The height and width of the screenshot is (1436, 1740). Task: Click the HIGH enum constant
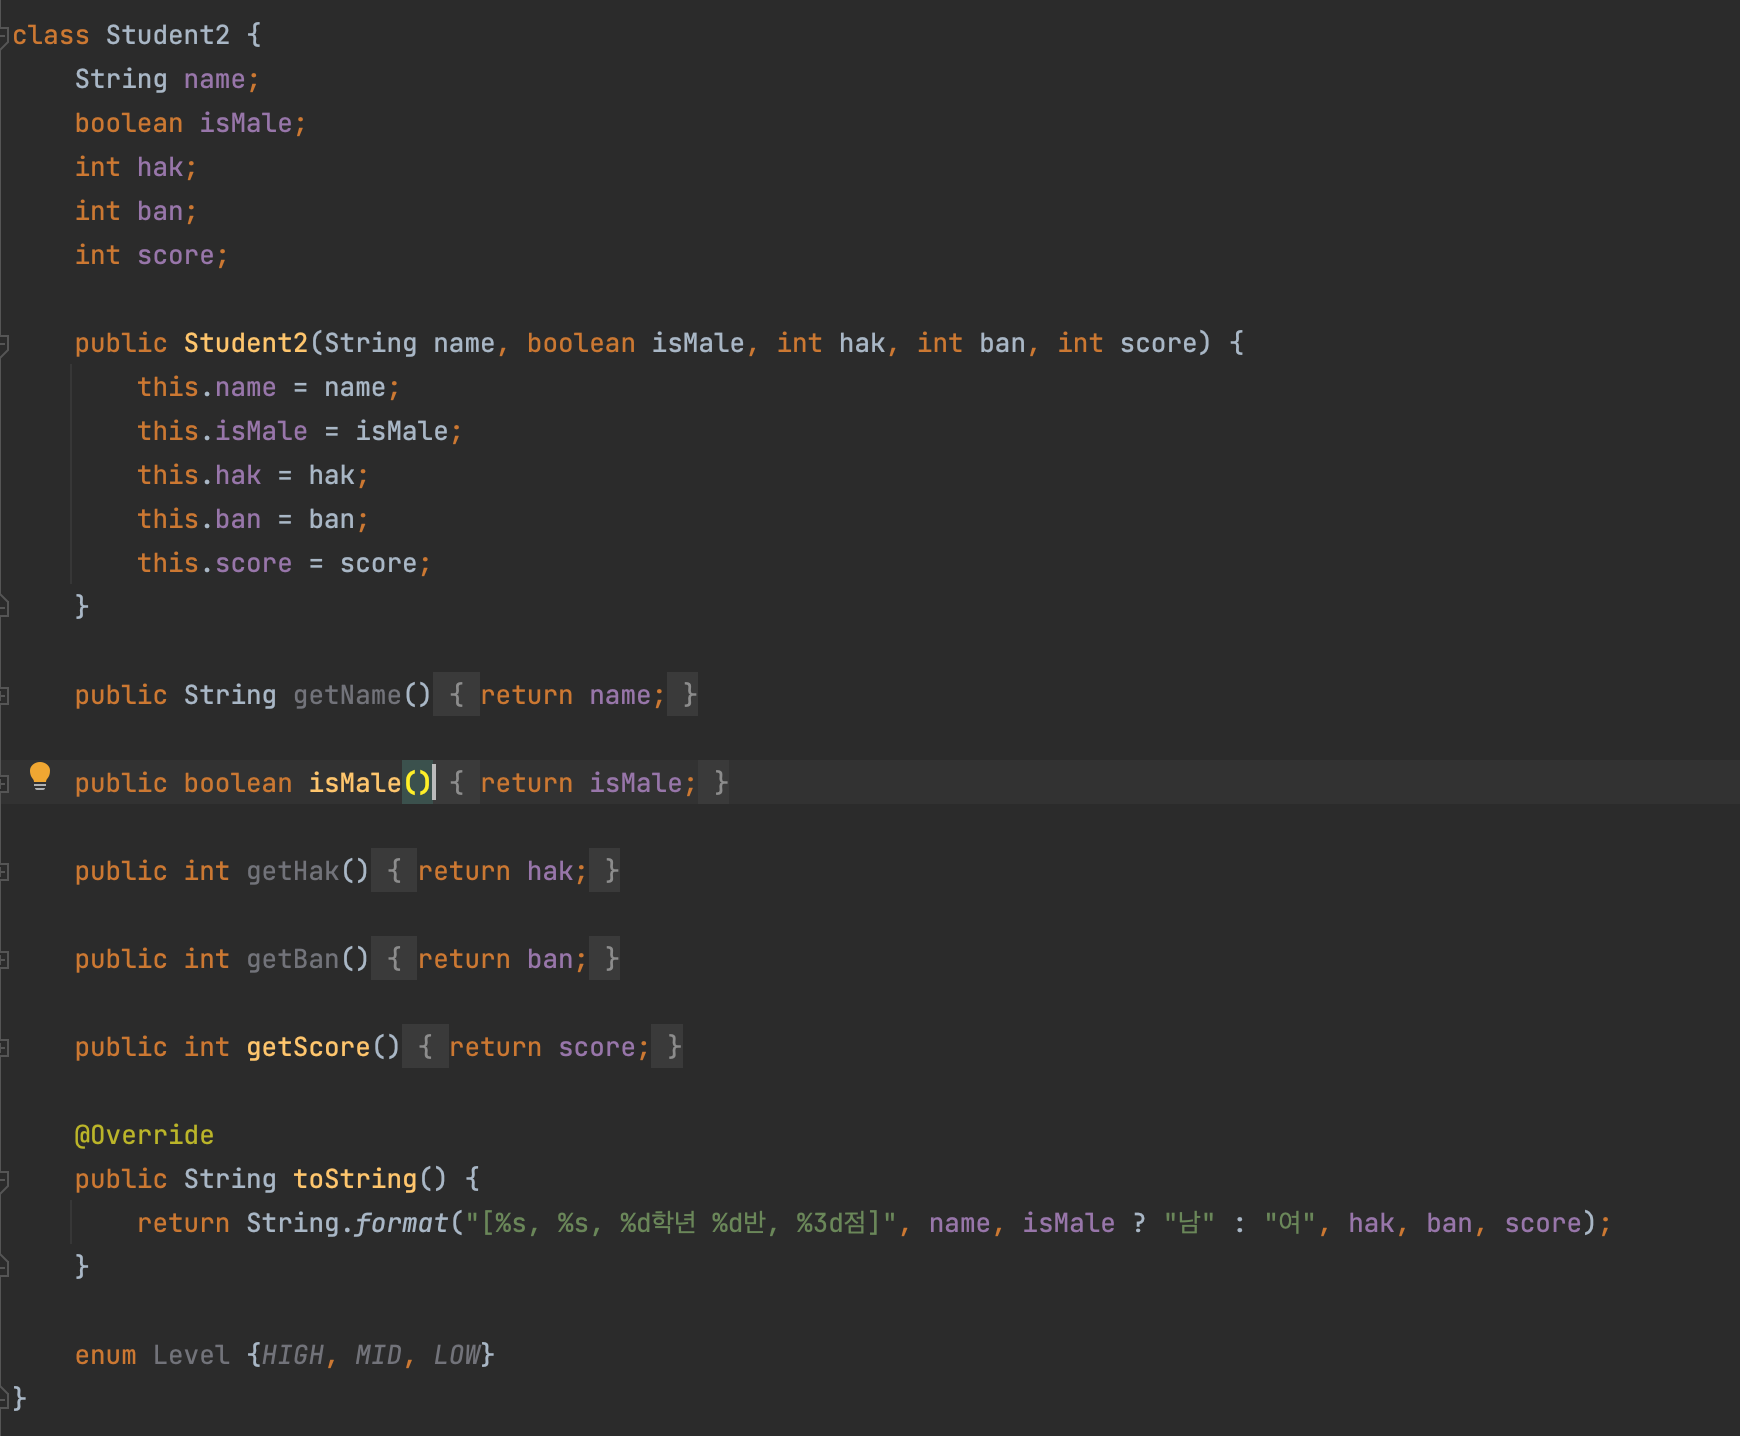293,1355
